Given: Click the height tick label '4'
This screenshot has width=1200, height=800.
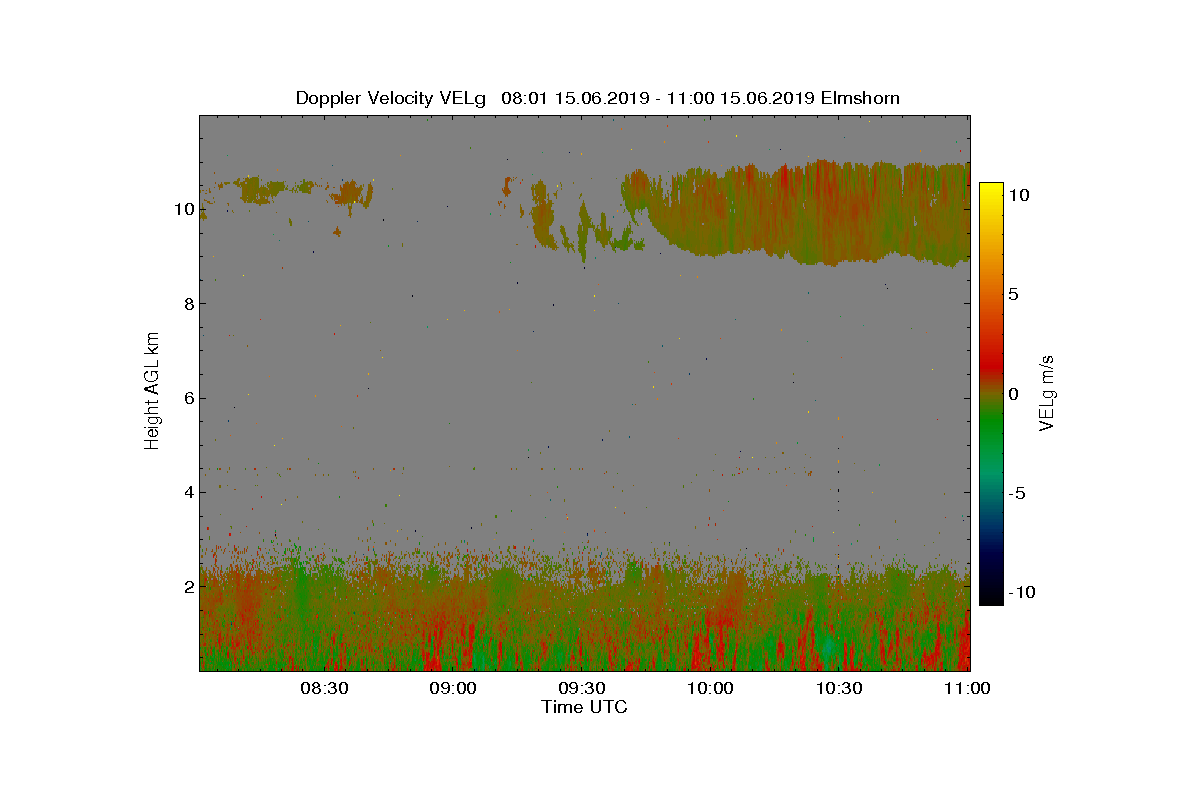Looking at the screenshot, I should pos(188,492).
